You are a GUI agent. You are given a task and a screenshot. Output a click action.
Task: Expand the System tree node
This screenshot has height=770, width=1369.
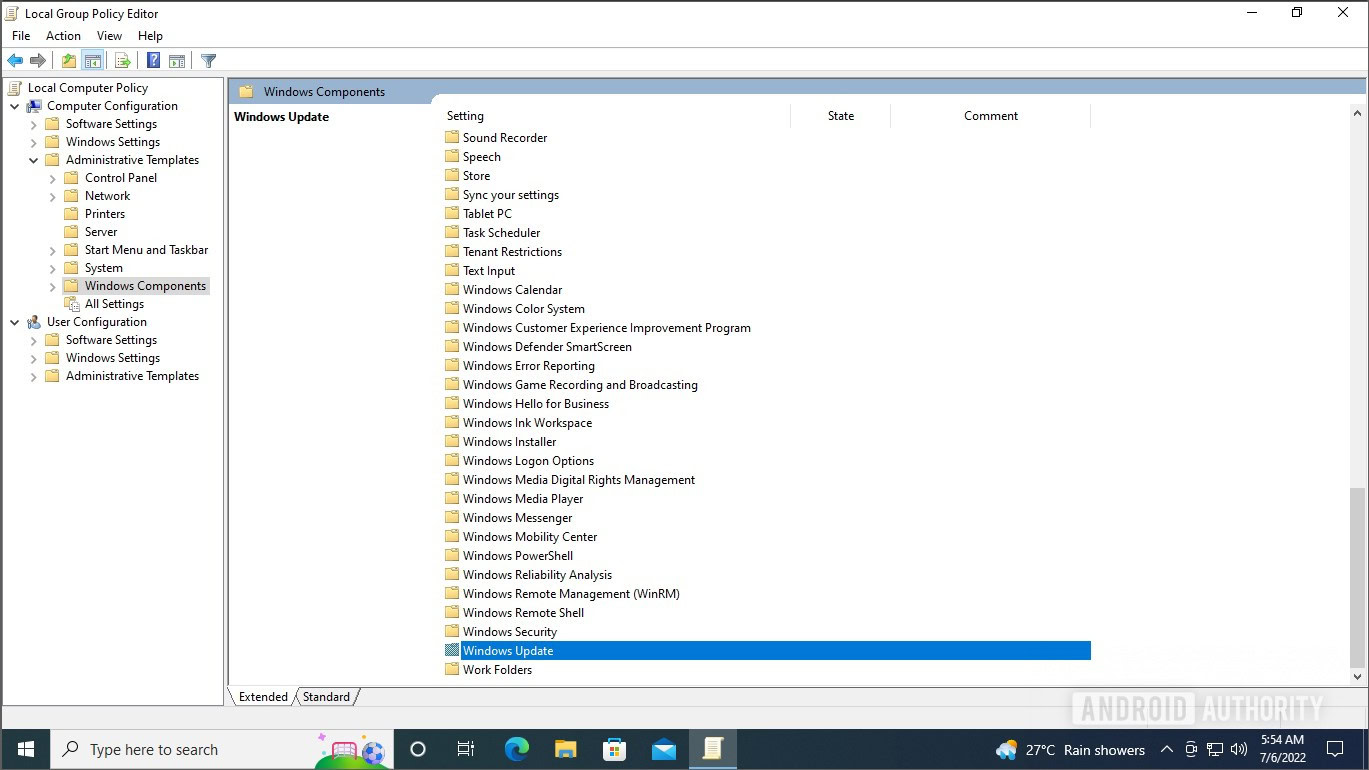click(x=52, y=268)
